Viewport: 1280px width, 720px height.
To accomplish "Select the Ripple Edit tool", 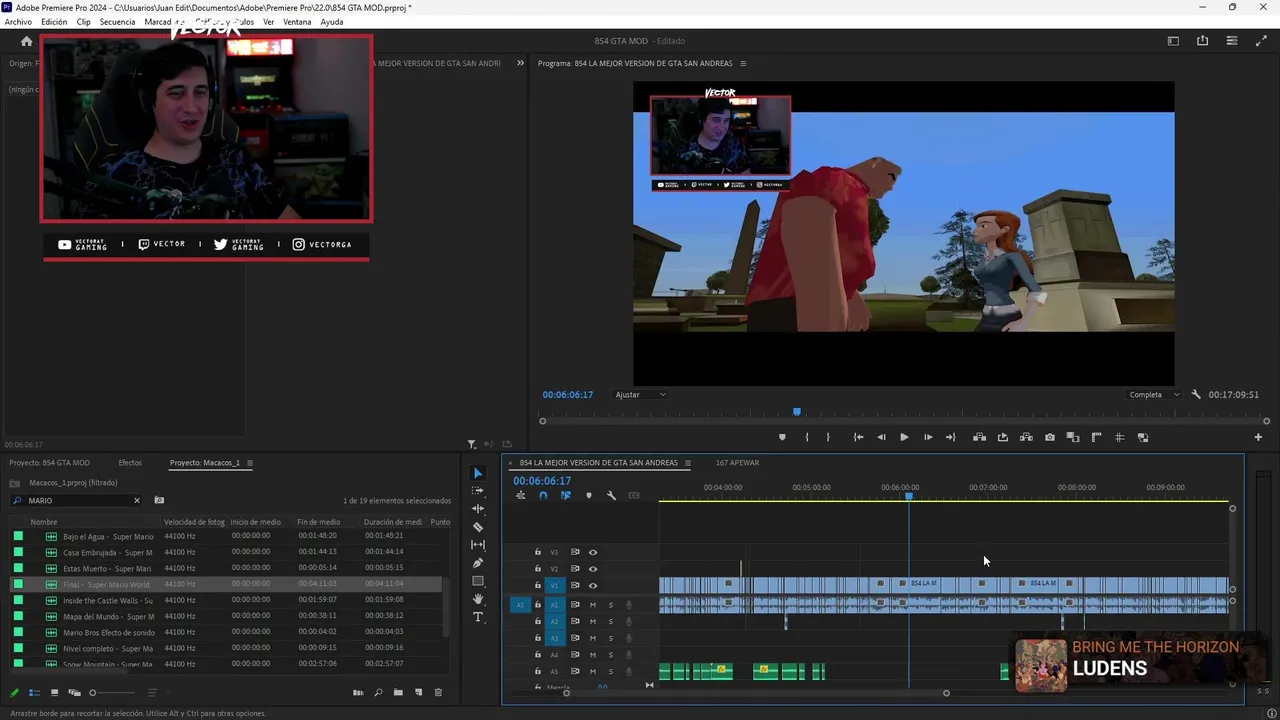I will tap(478, 509).
